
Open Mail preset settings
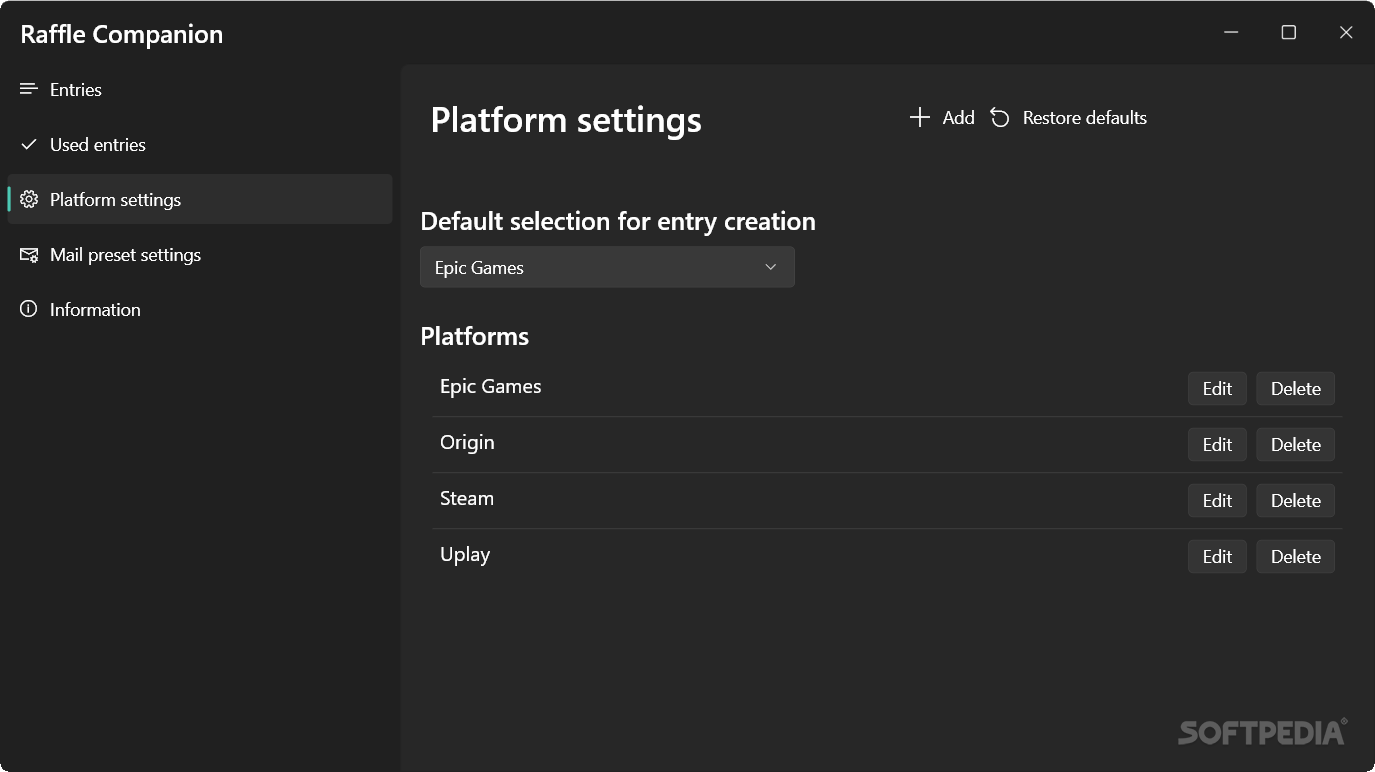(200, 254)
